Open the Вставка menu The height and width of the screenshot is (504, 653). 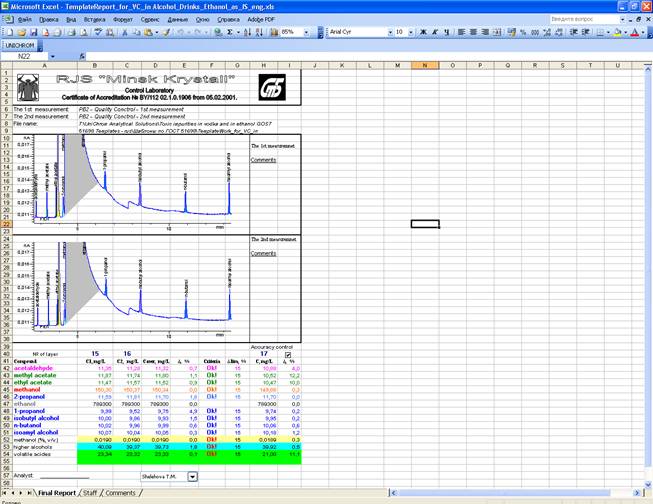[95, 19]
